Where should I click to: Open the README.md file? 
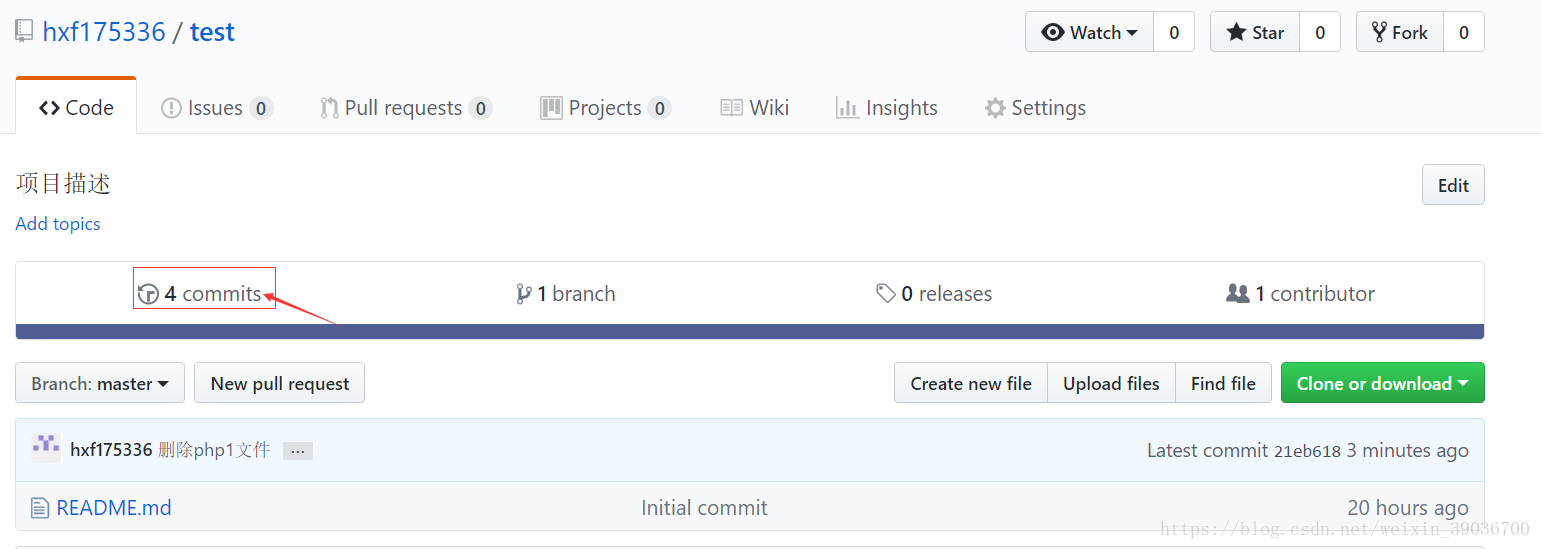114,508
